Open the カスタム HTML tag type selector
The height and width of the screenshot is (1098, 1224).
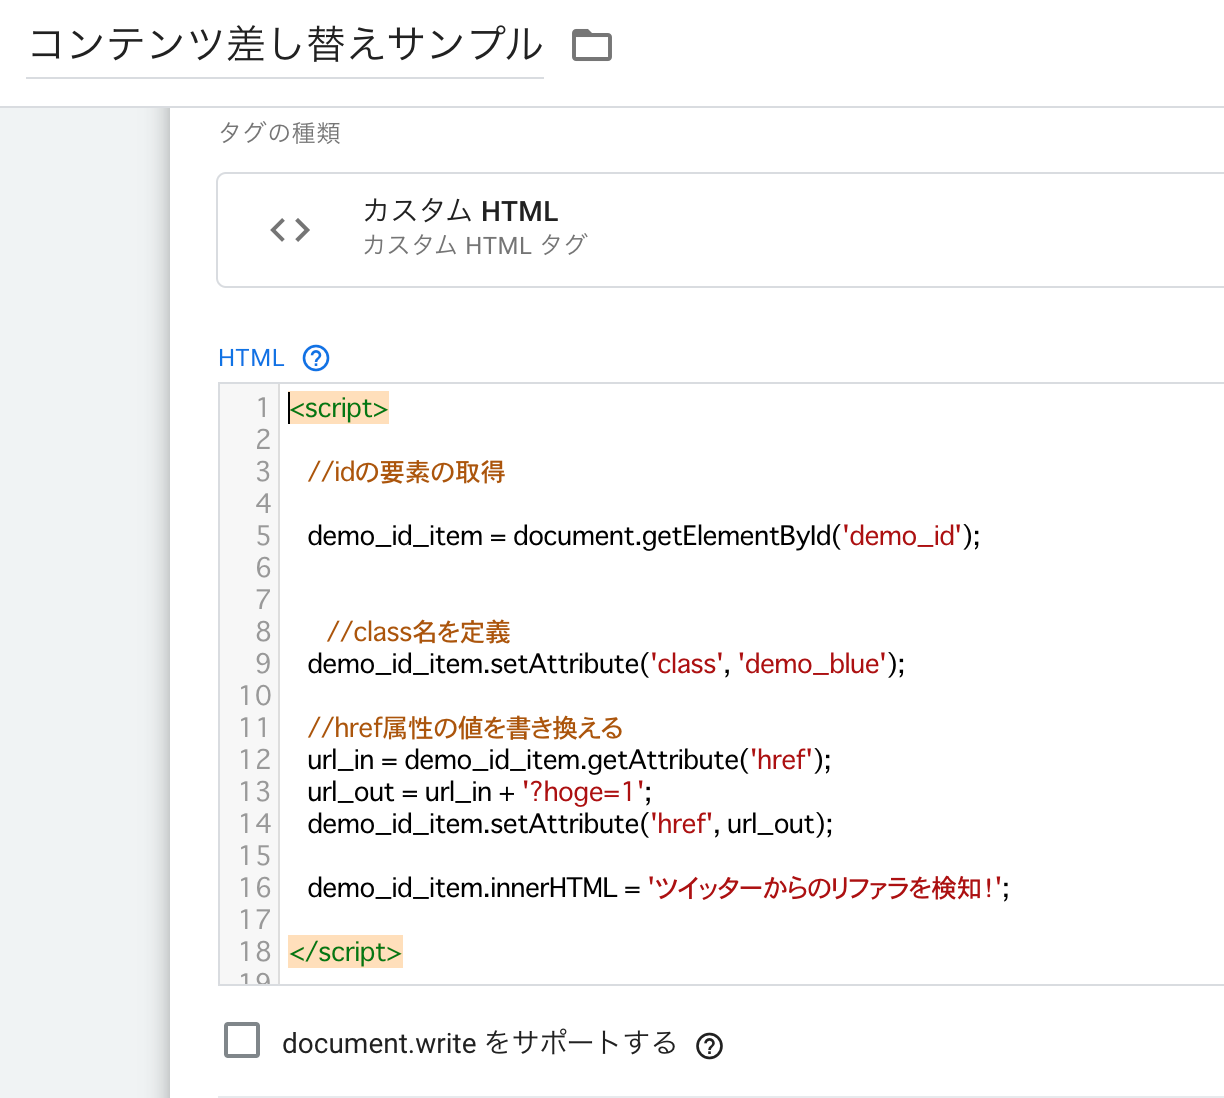(720, 230)
